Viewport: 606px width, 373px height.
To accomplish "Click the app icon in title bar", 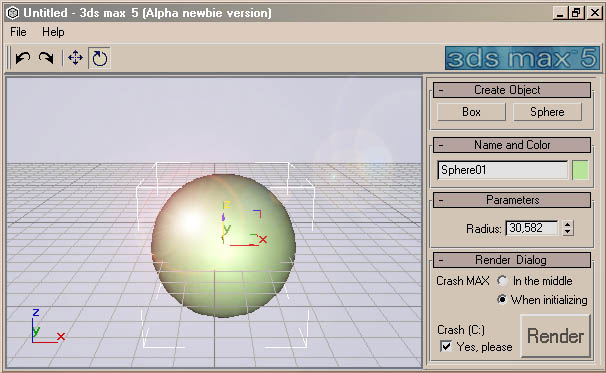I will [x=13, y=13].
